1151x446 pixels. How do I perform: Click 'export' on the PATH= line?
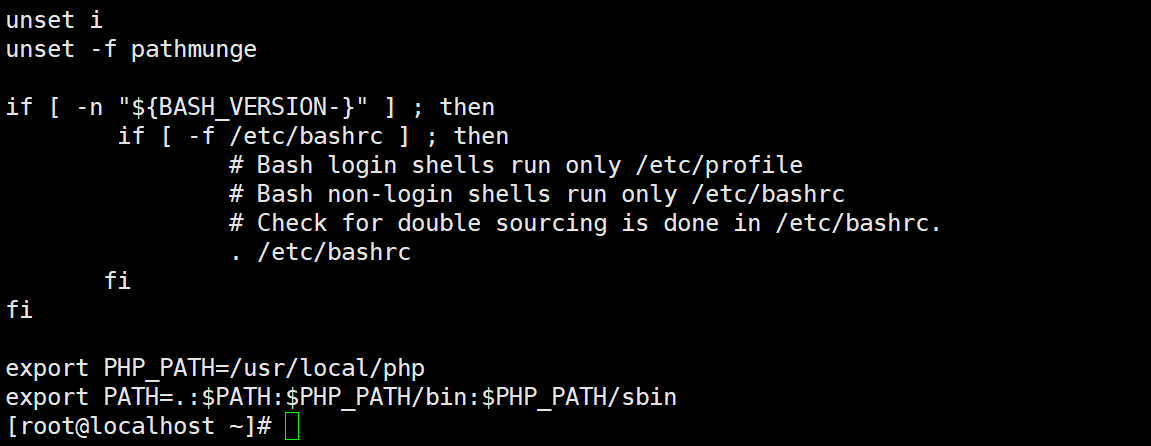point(47,398)
